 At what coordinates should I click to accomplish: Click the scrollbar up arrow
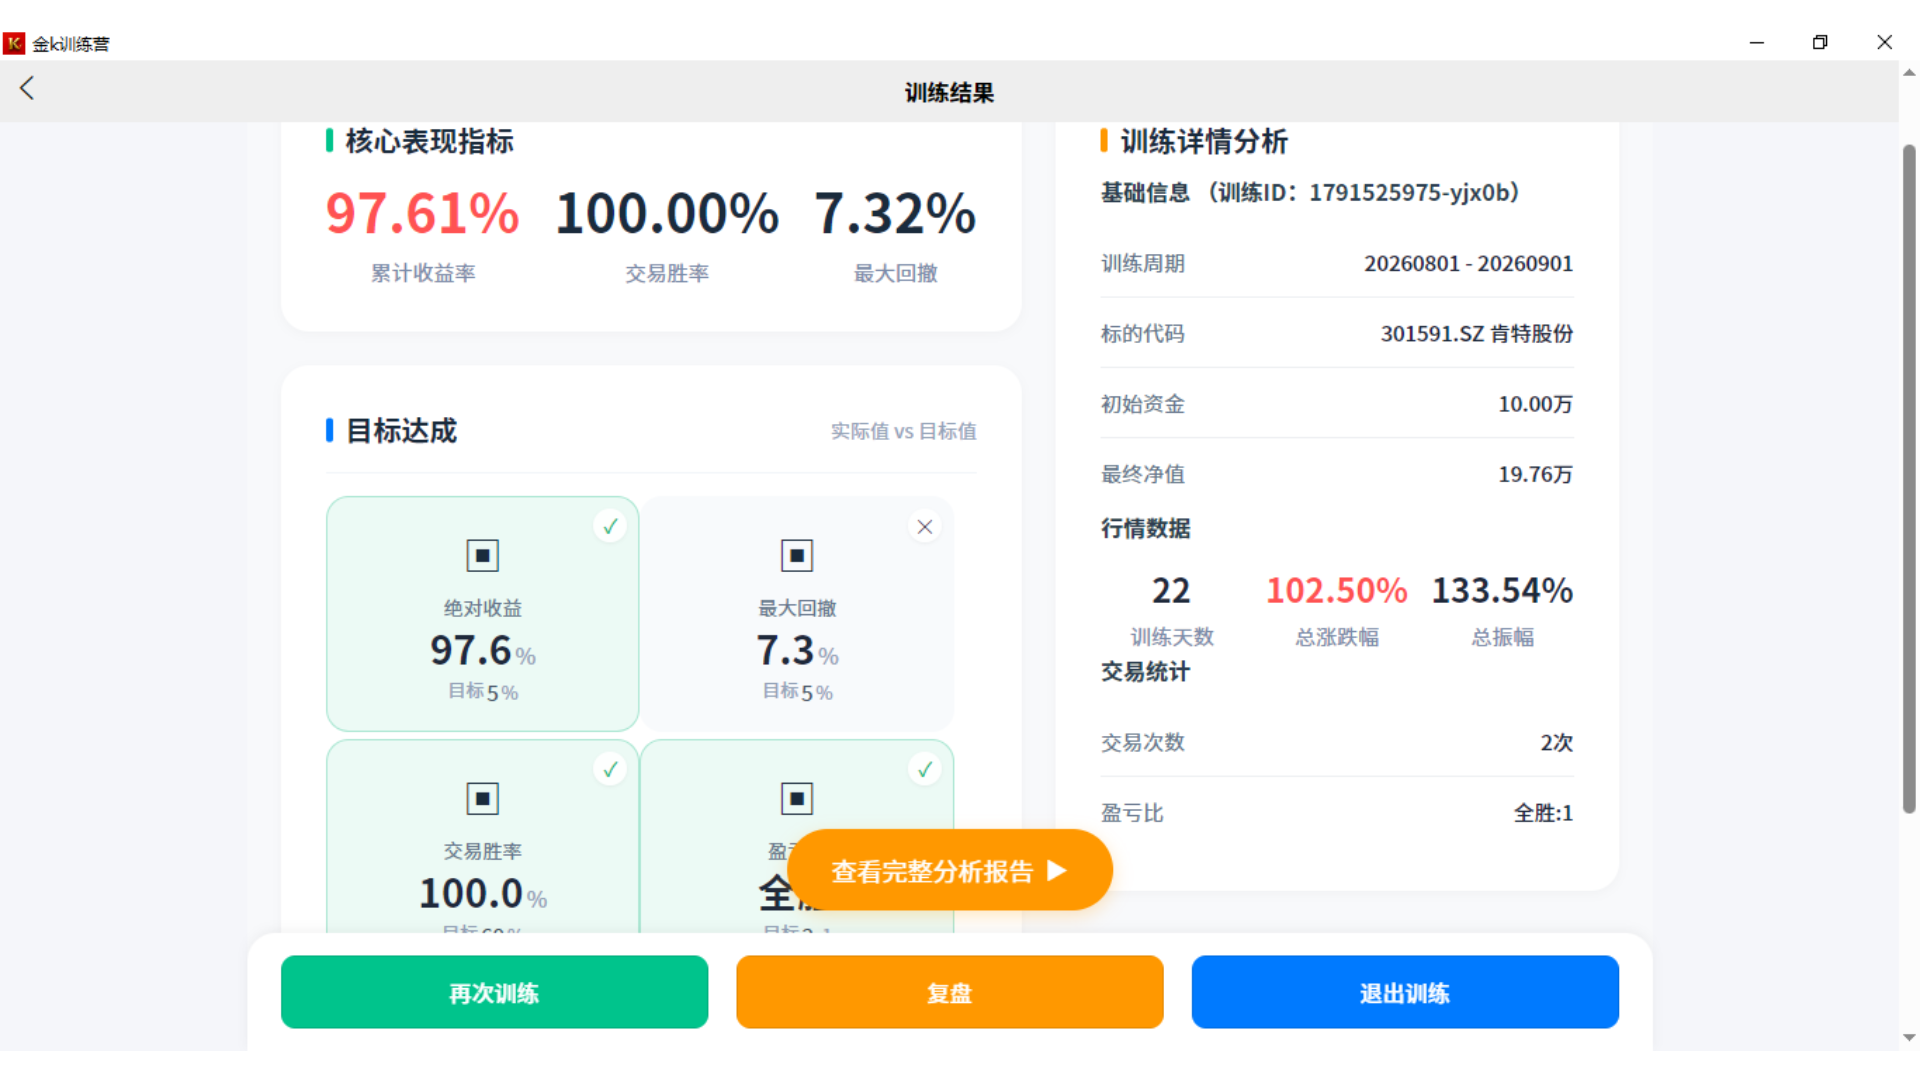coord(1908,72)
